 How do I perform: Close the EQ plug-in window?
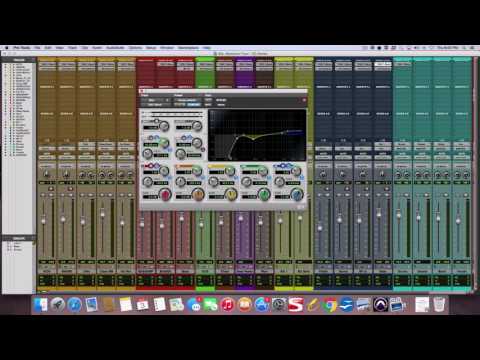click(x=142, y=91)
